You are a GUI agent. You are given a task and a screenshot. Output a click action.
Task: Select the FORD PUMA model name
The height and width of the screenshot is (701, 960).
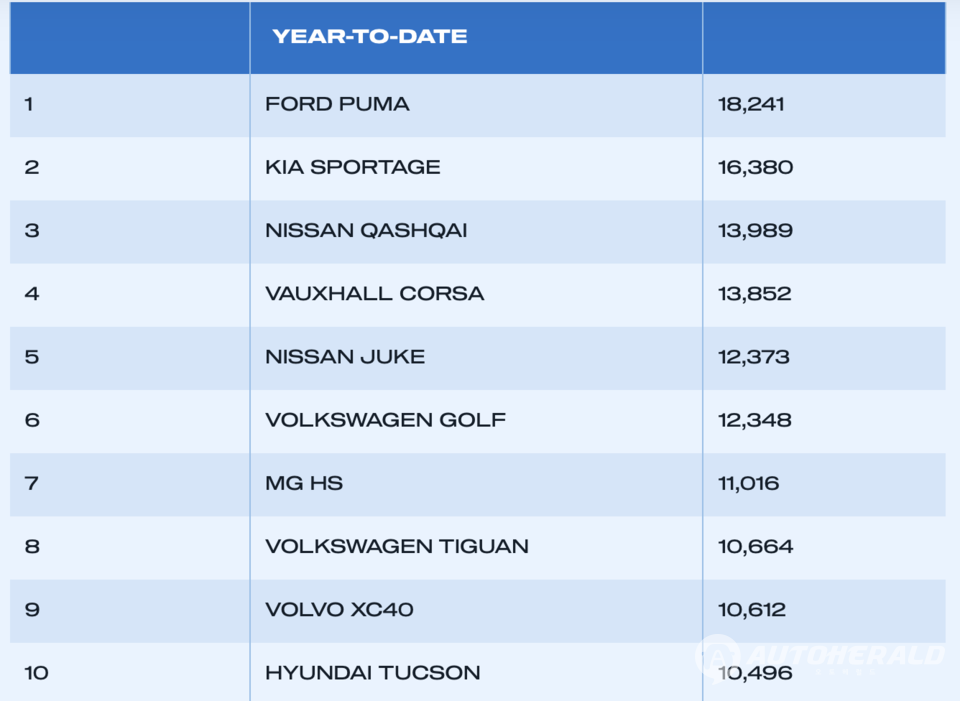point(337,104)
